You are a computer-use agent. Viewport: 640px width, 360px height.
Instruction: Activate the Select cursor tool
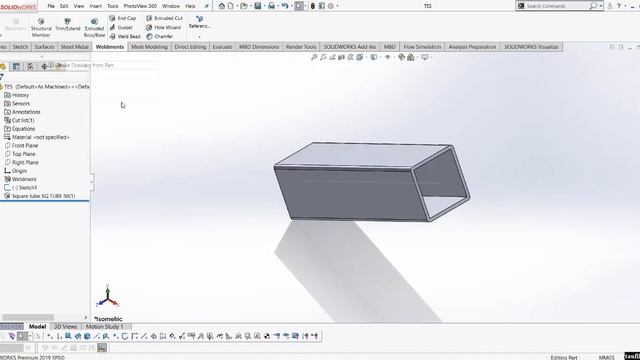tap(299, 6)
